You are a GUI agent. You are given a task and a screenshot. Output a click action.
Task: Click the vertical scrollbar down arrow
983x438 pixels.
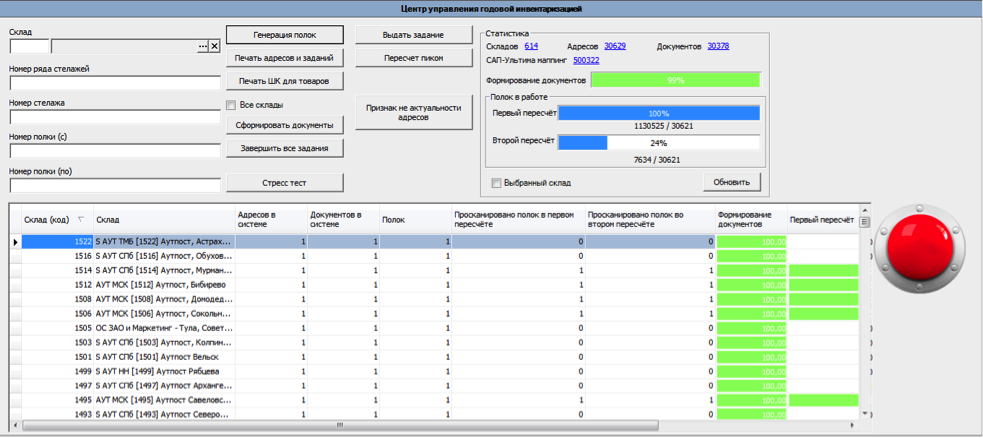pyautogui.click(x=865, y=413)
